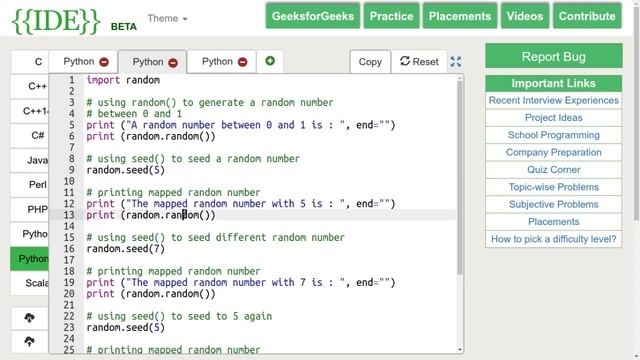
Task: Click the editor scrollbar down arrow
Action: [460, 350]
